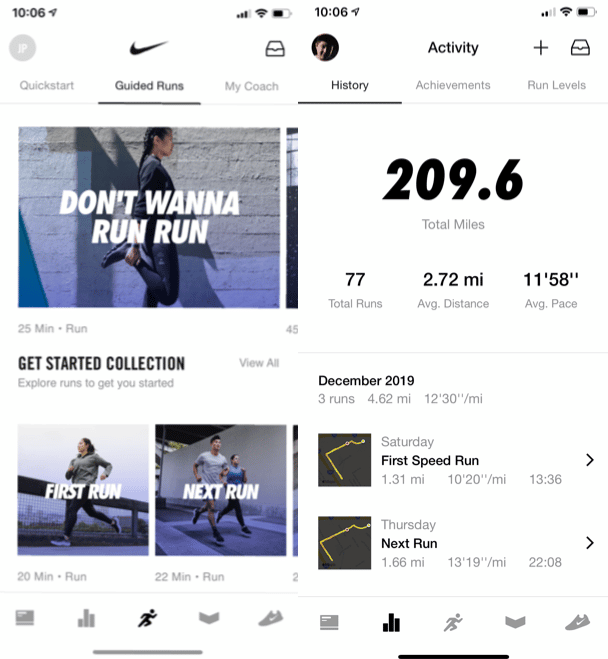Open Saturday's run map thumbnail

pos(345,460)
